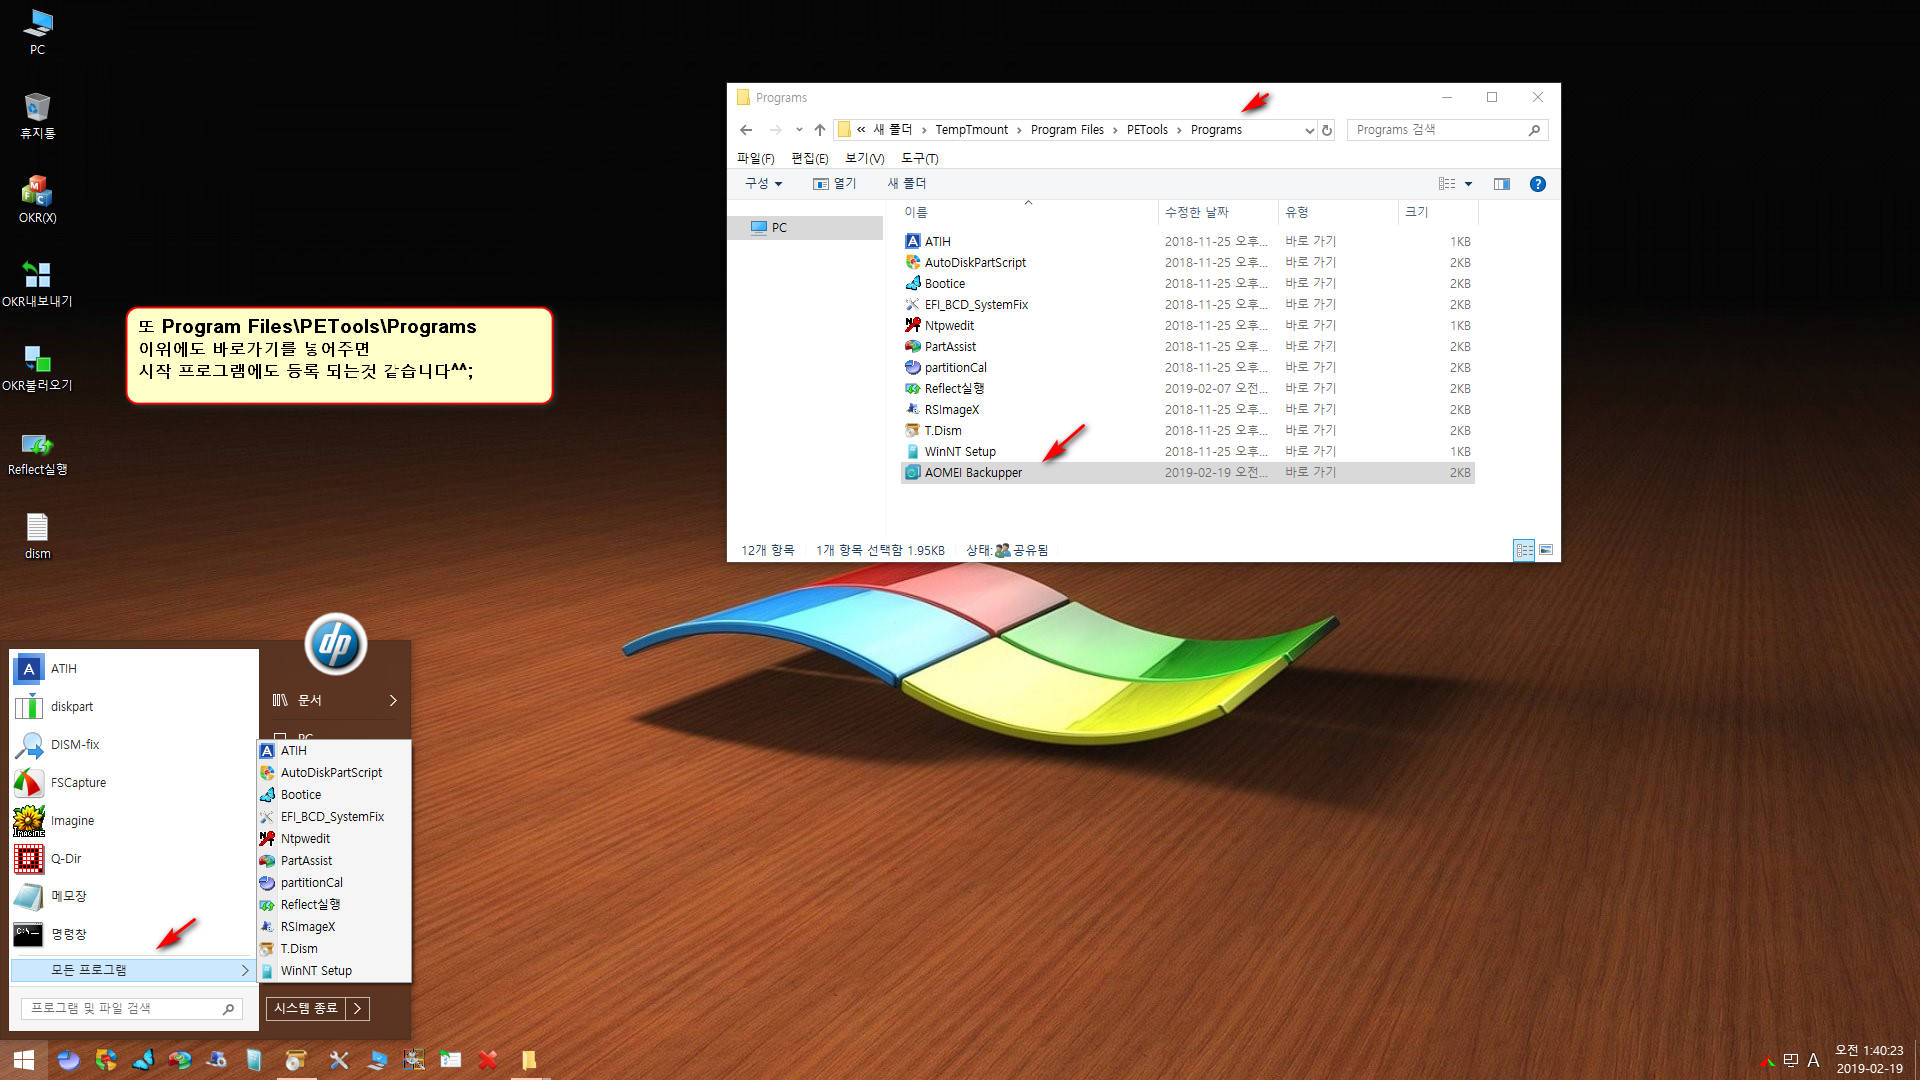Select the AOMEI Backupper shortcut file
Viewport: 1920px width, 1080px height.
[x=1188, y=473]
